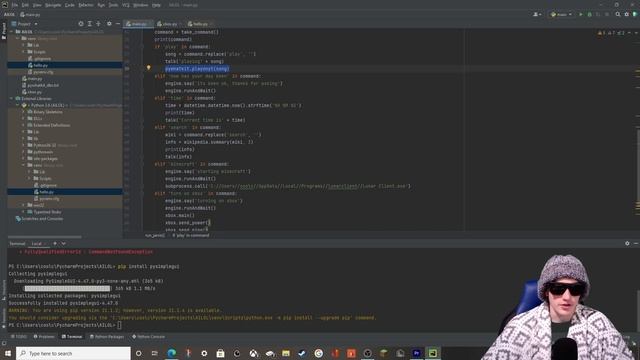Click the Run with Coverage icon
Image resolution: width=640 pixels, height=360 pixels.
(598, 14)
